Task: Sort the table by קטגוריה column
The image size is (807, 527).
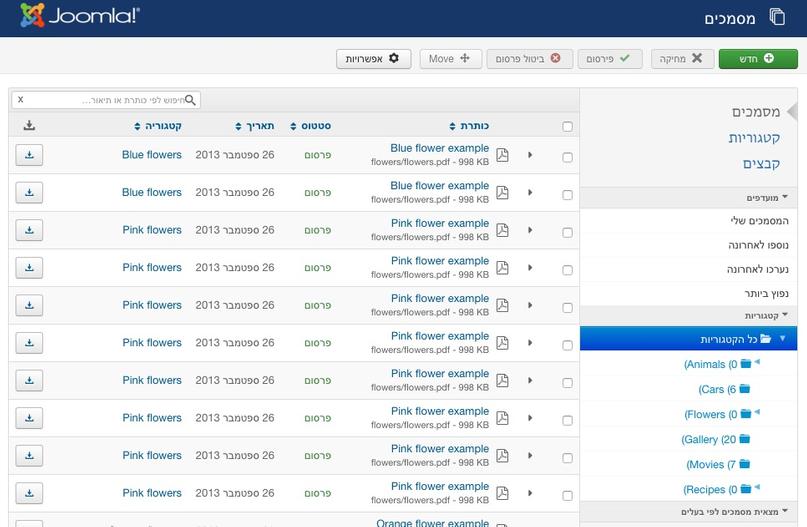Action: click(157, 126)
